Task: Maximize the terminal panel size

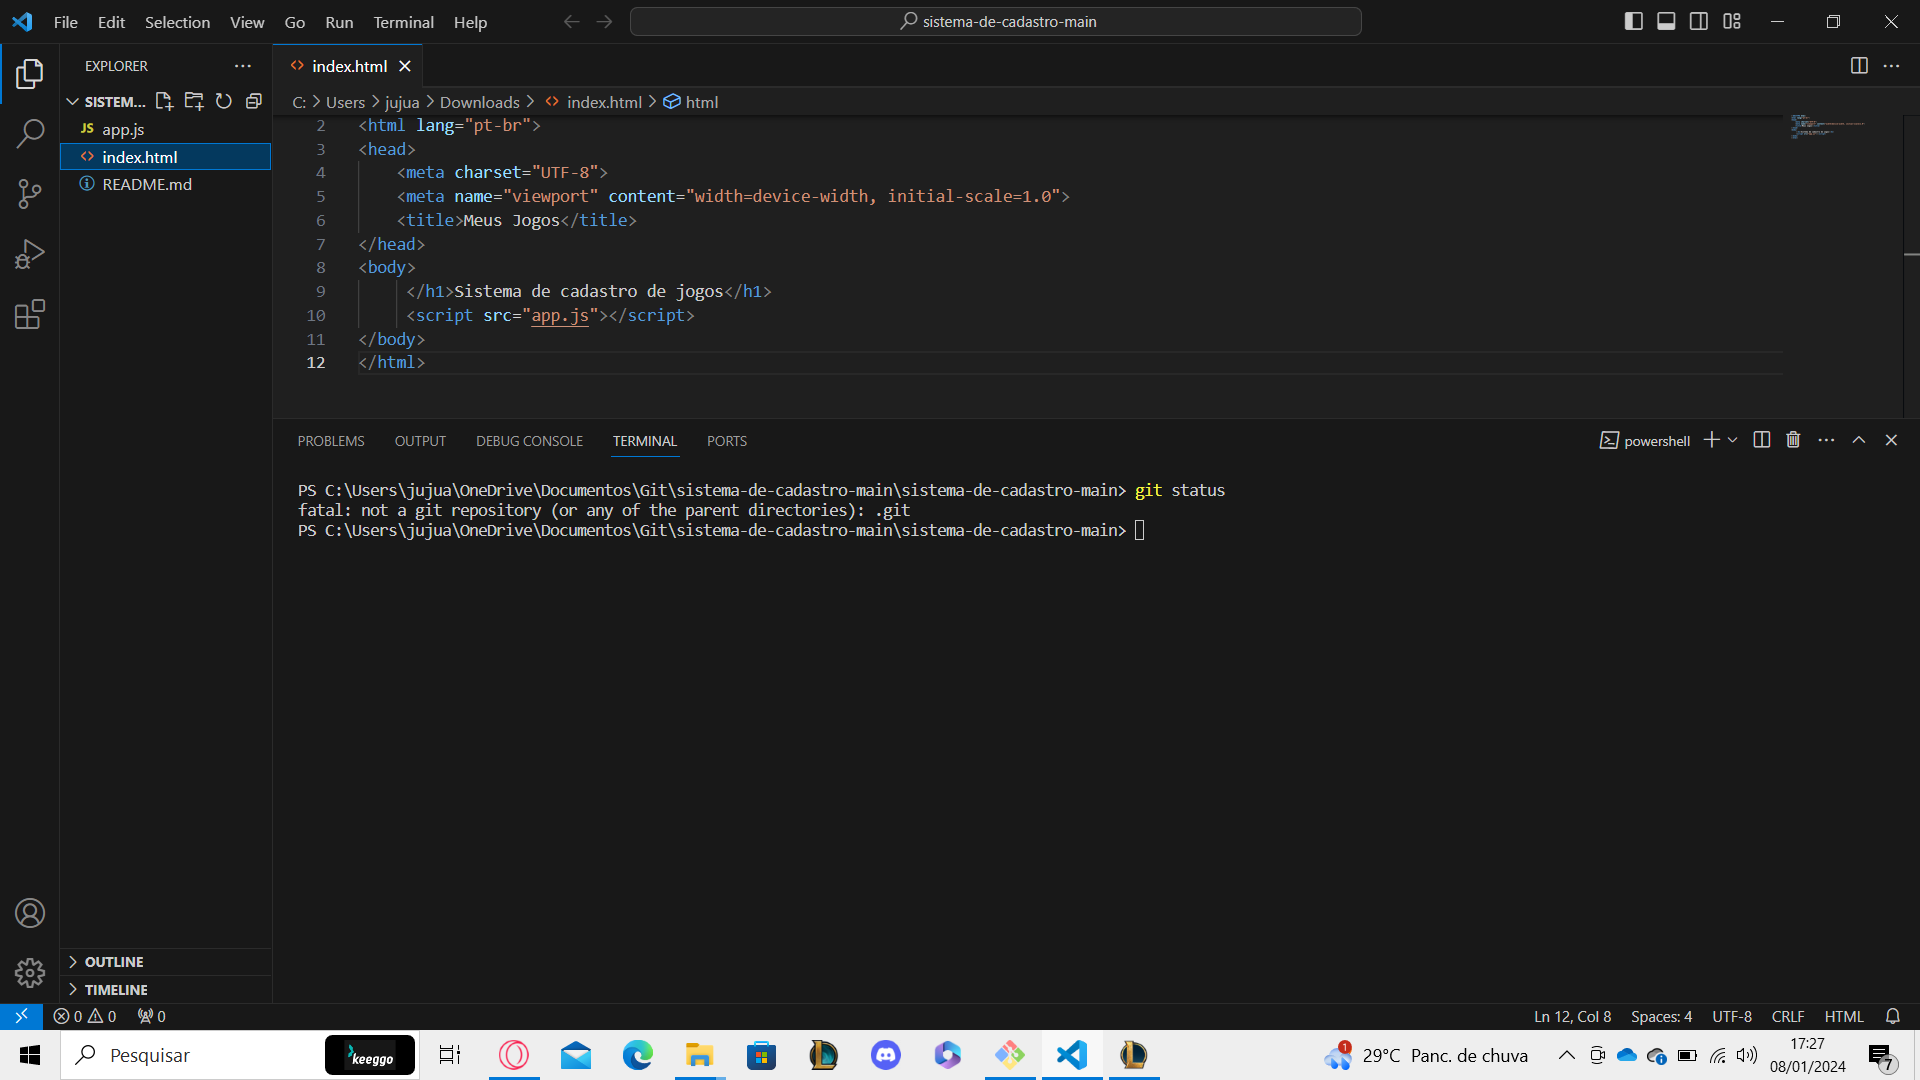Action: pos(1859,440)
